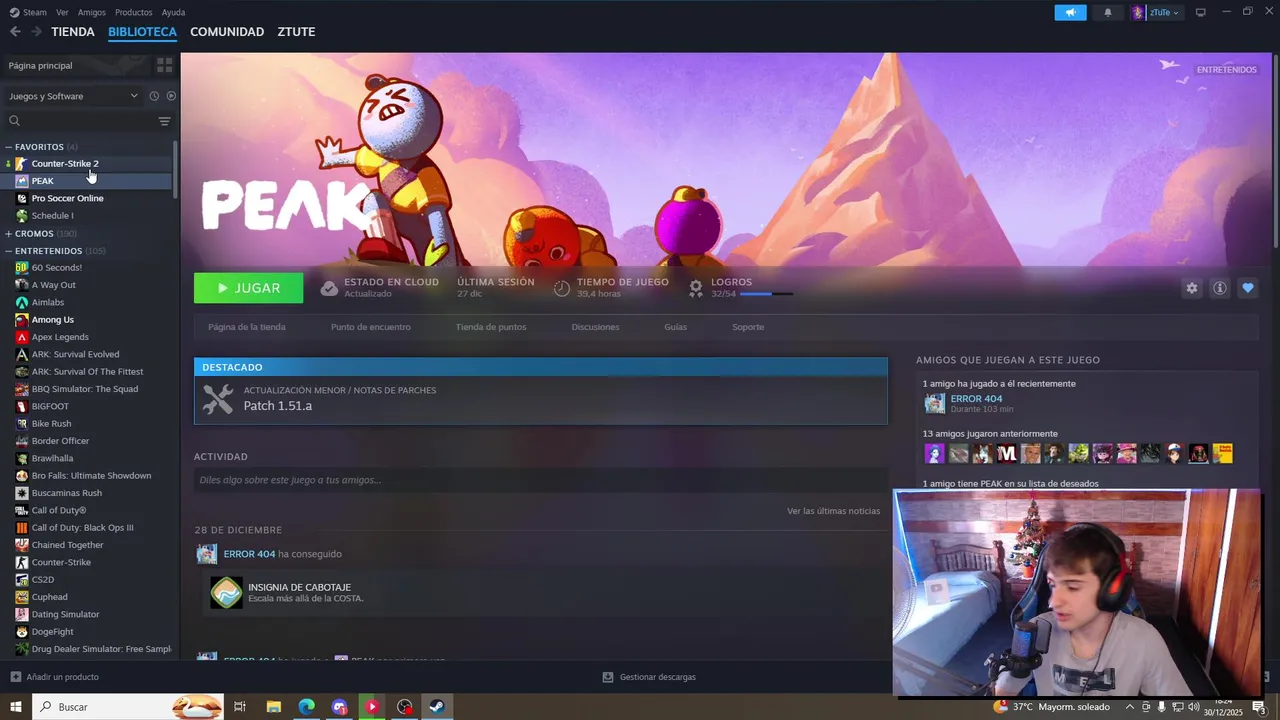Image resolution: width=1280 pixels, height=720 pixels.
Task: Show hidden system tray icons chevron
Action: tap(1130, 707)
